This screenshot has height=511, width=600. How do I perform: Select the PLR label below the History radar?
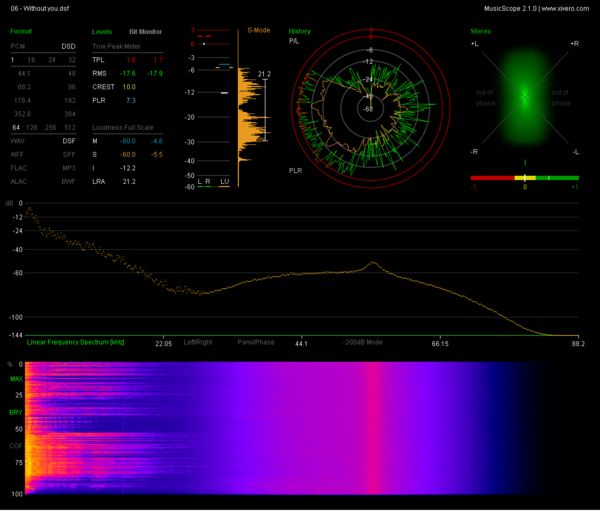pos(295,171)
